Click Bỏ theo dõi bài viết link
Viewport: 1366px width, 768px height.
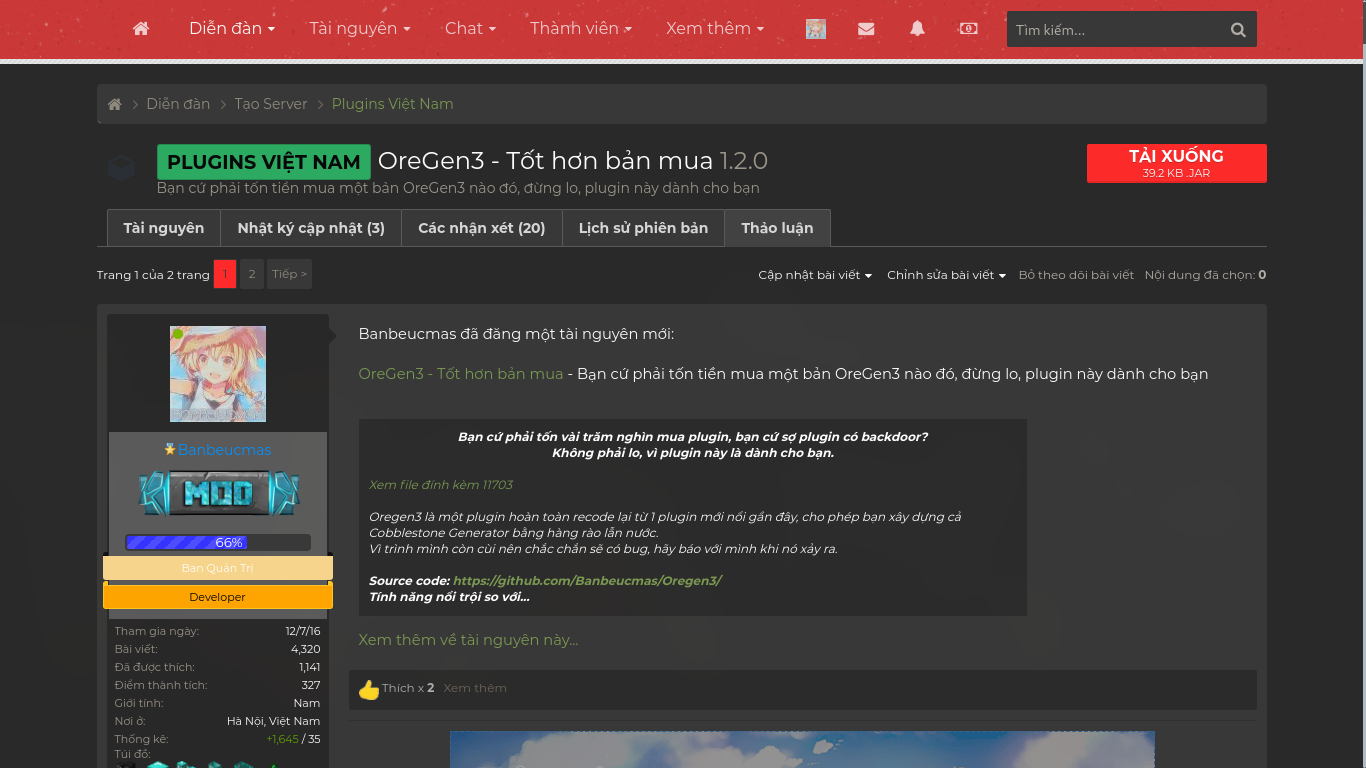(x=1076, y=275)
